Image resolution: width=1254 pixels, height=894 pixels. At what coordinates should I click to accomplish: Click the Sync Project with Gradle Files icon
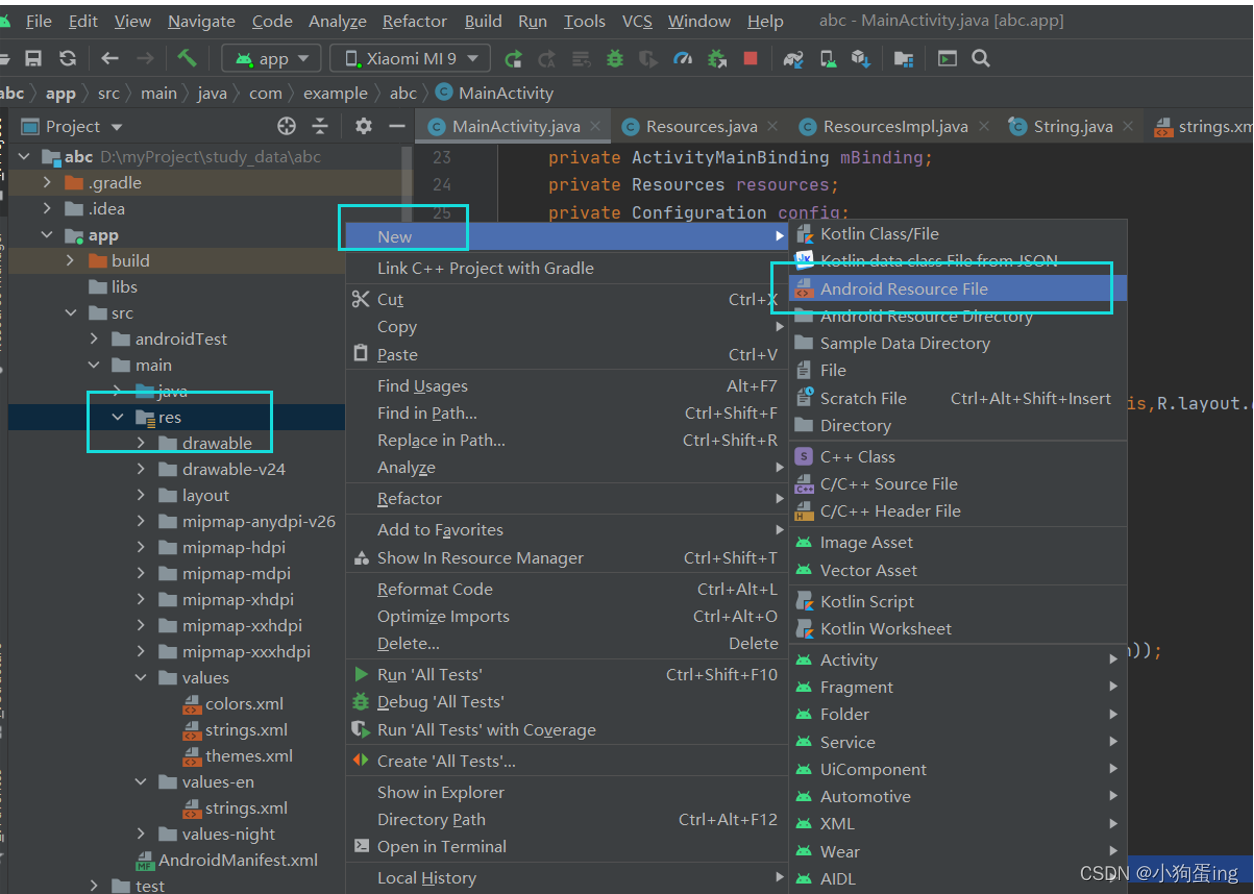click(x=793, y=59)
